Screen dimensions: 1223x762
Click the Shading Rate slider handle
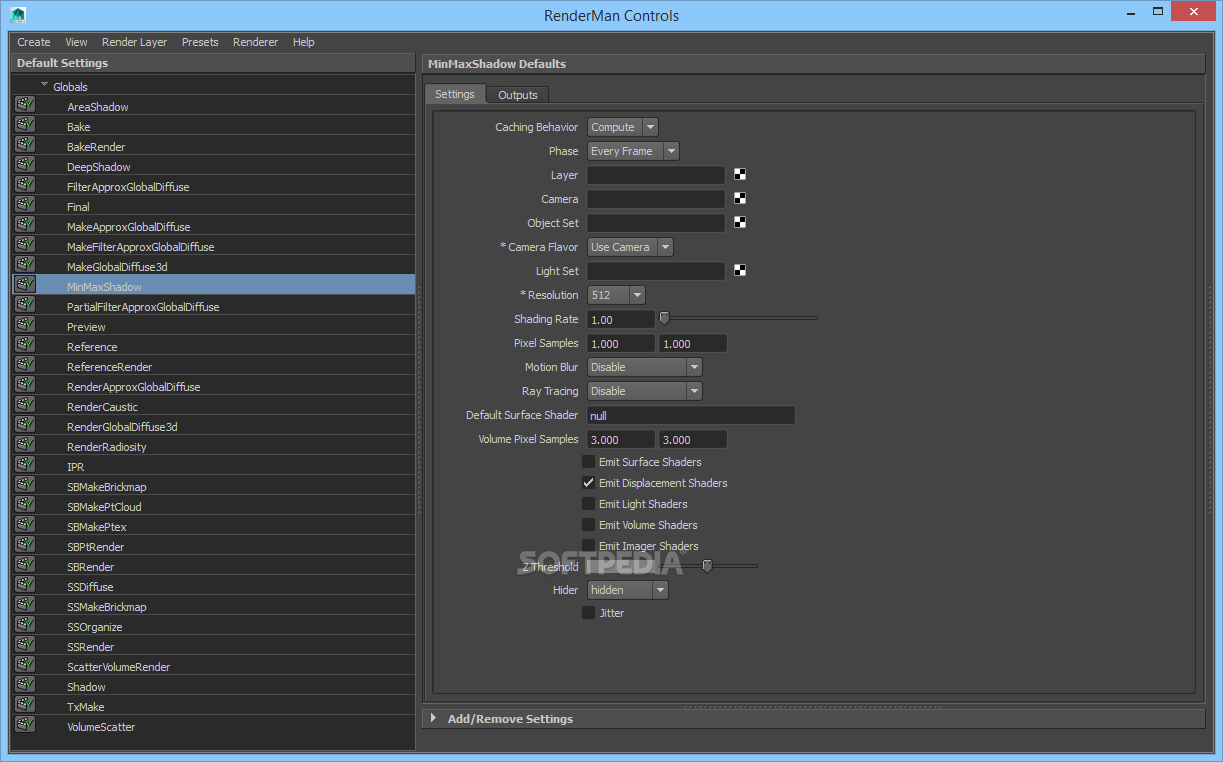point(664,318)
